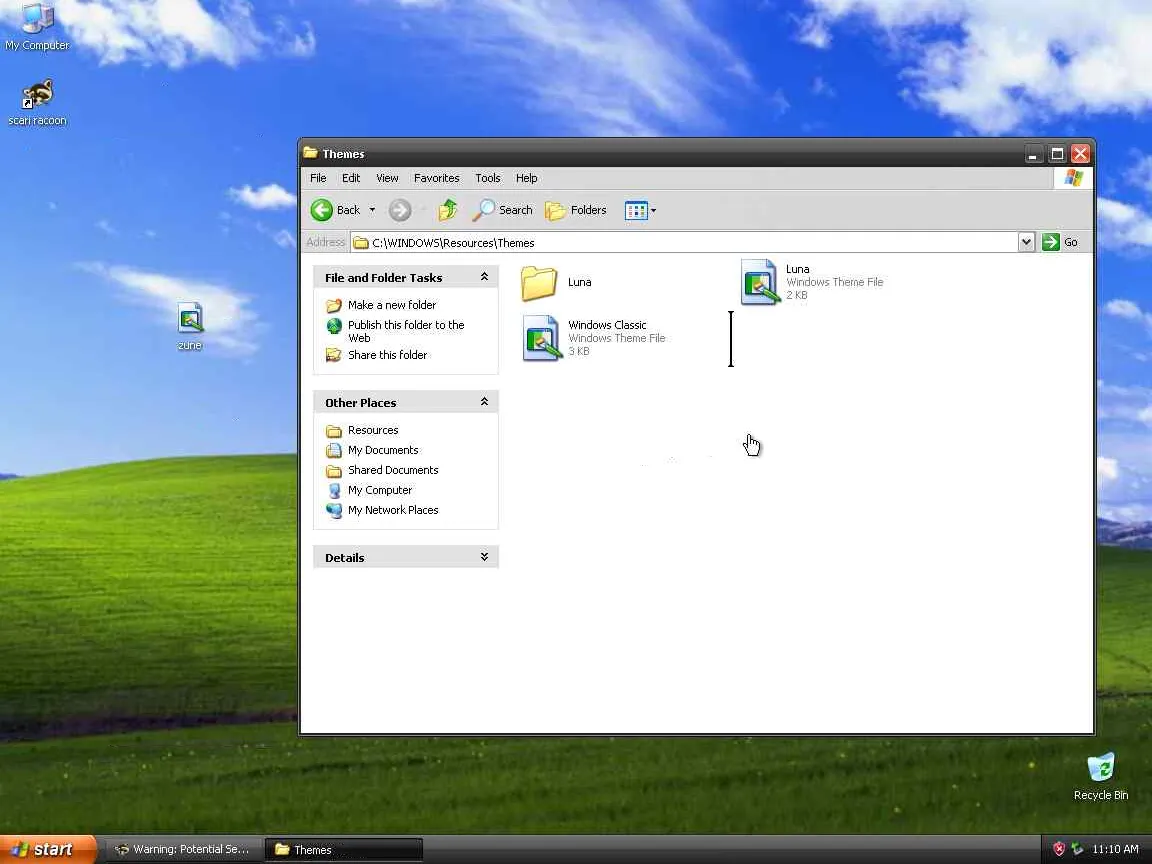Expand the address bar dropdown list
1152x864 pixels.
tap(1026, 242)
